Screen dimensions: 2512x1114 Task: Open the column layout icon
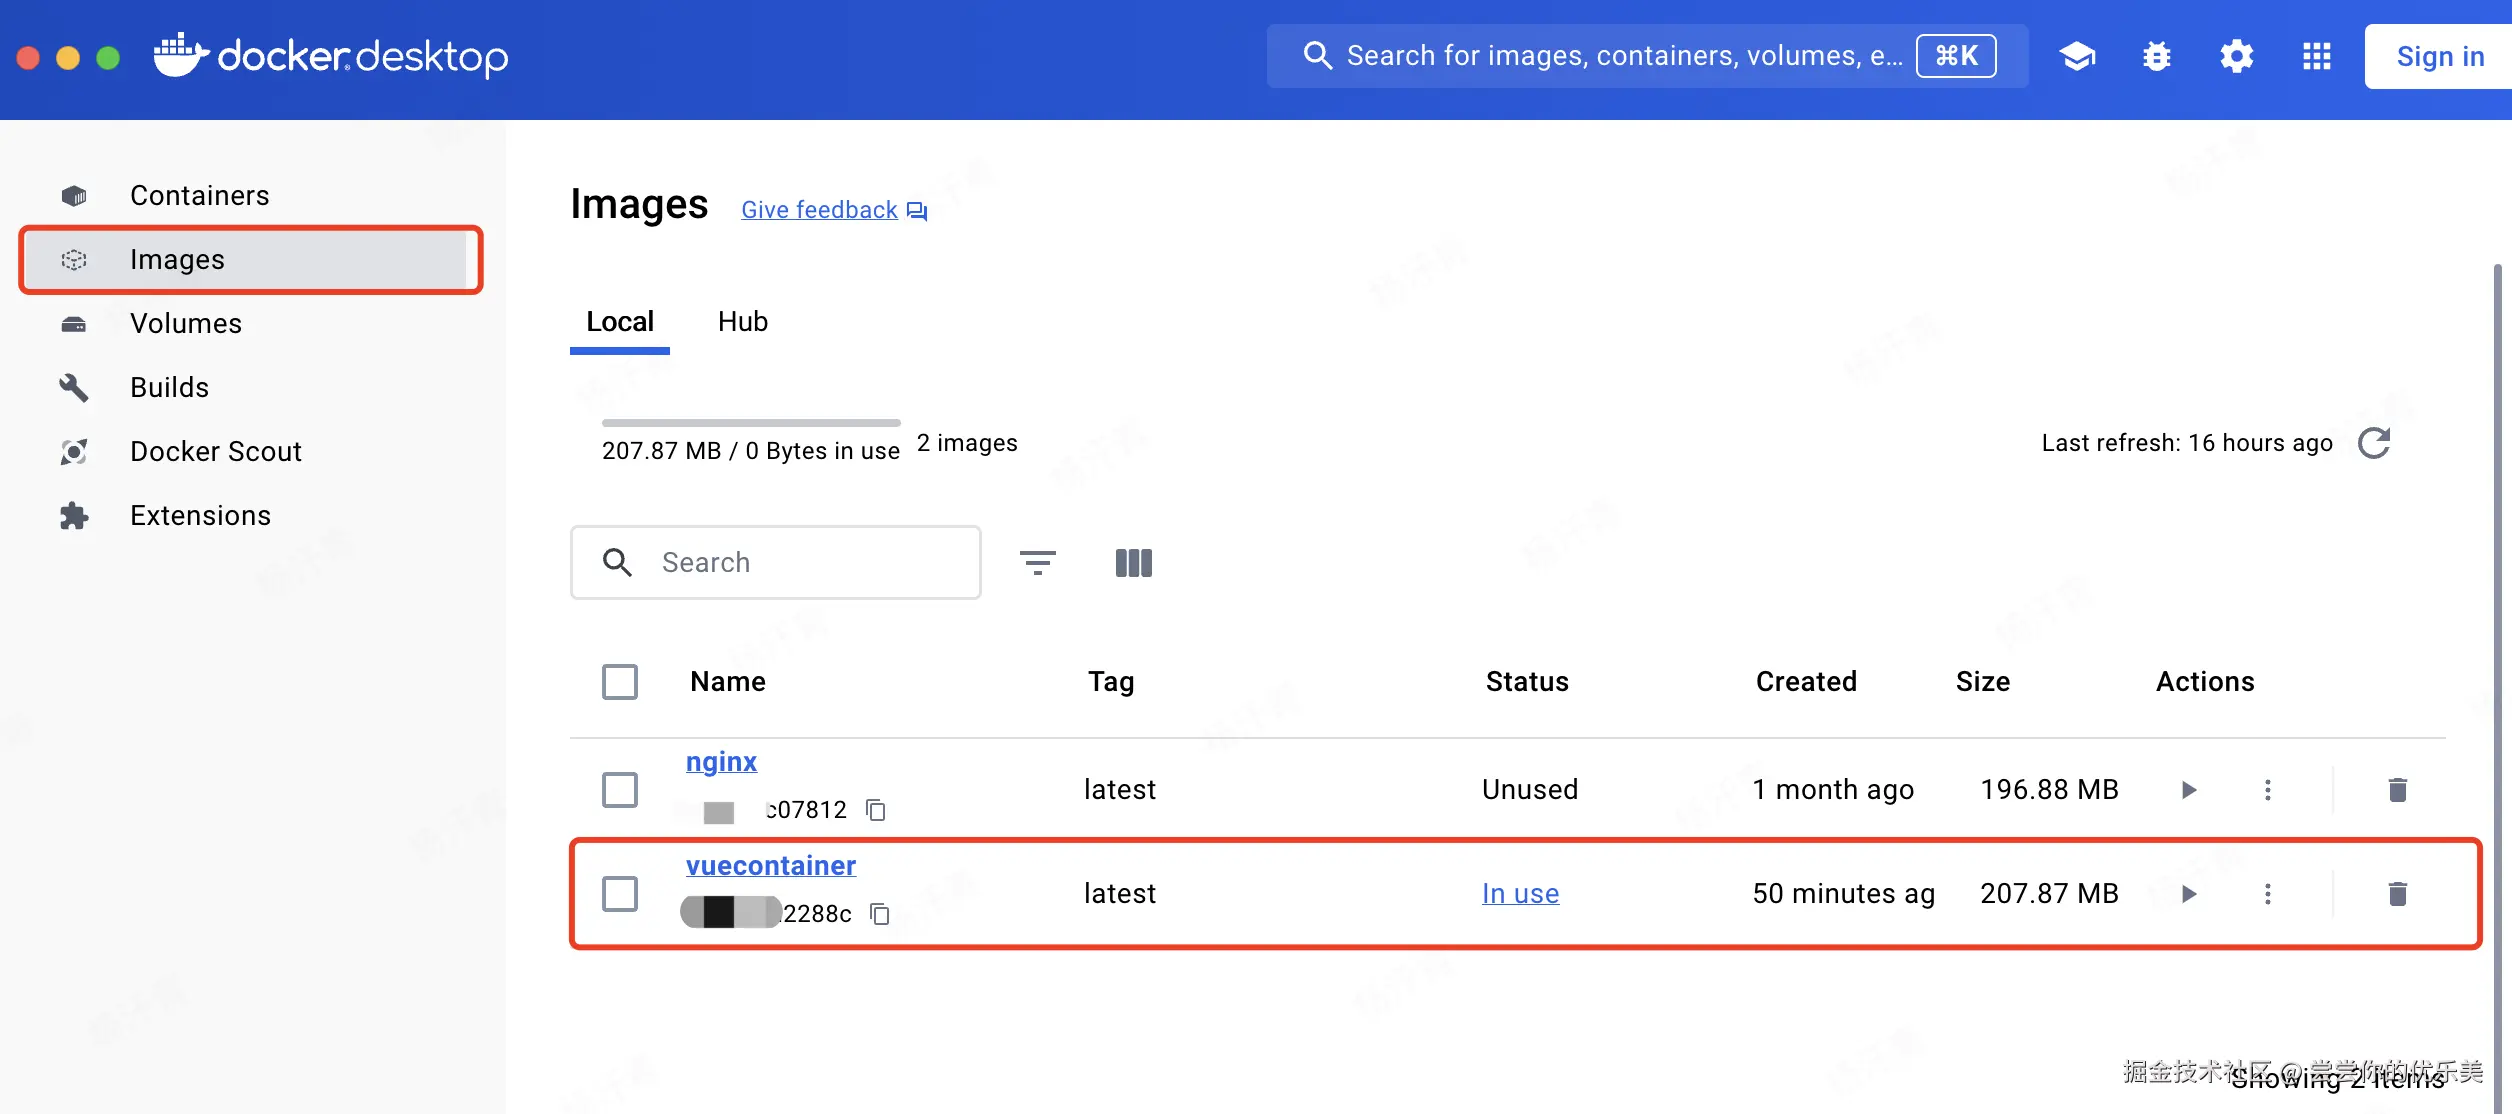pyautogui.click(x=1133, y=562)
